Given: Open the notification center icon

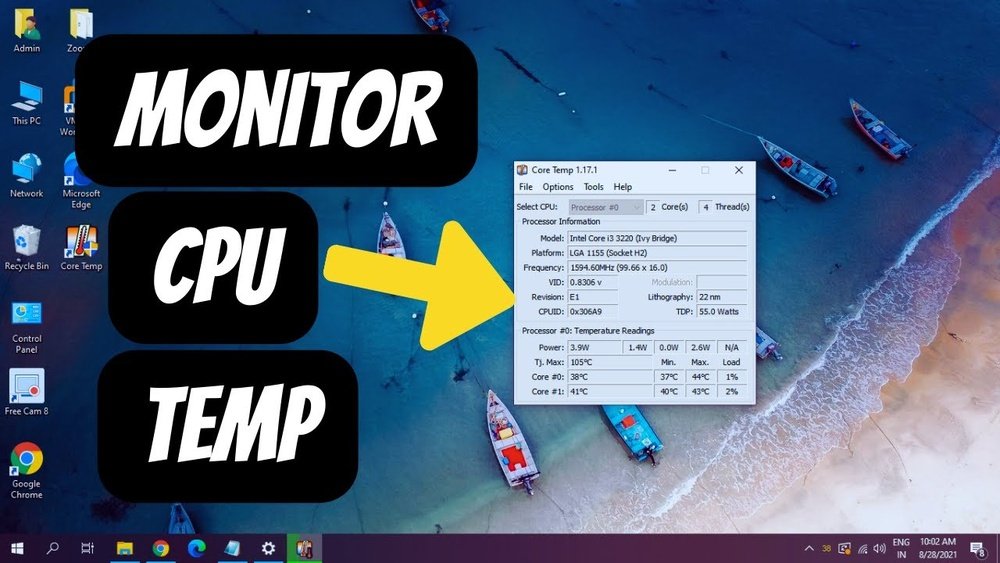Looking at the screenshot, I should point(978,548).
